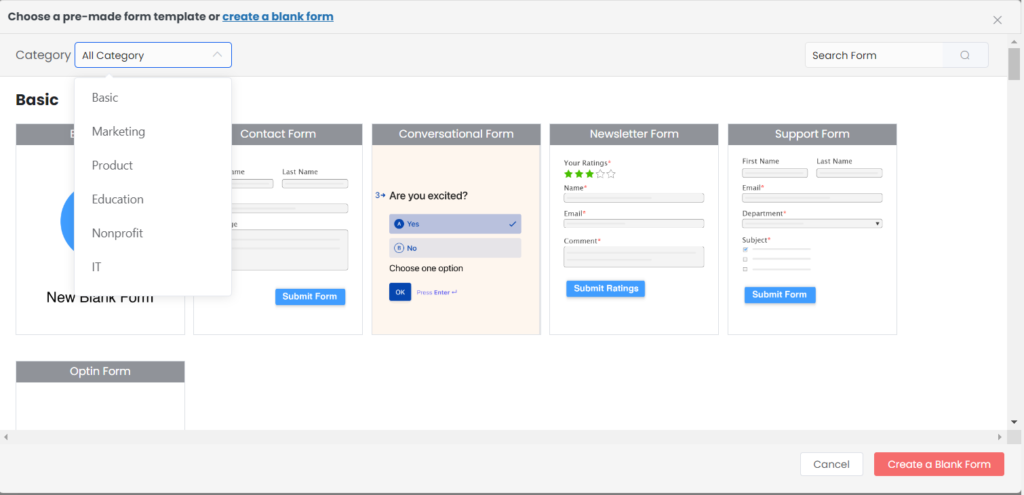Click Email field in Newsletter Form preview
The width and height of the screenshot is (1024, 495).
(x=634, y=223)
